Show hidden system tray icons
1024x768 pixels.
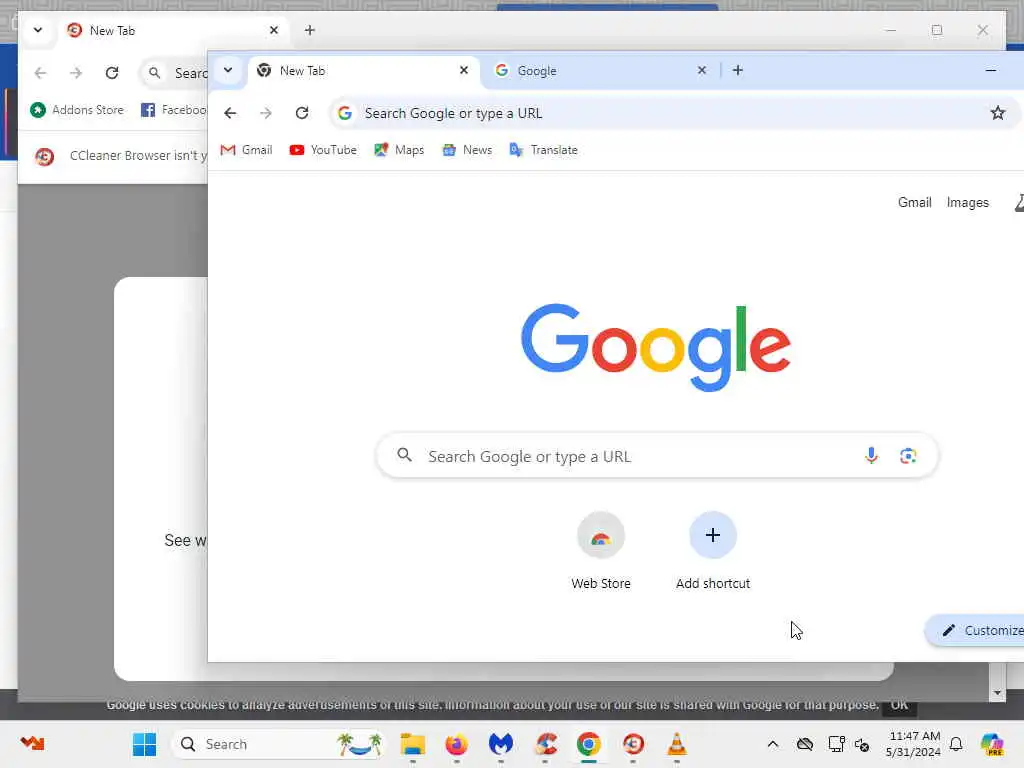[x=773, y=744]
